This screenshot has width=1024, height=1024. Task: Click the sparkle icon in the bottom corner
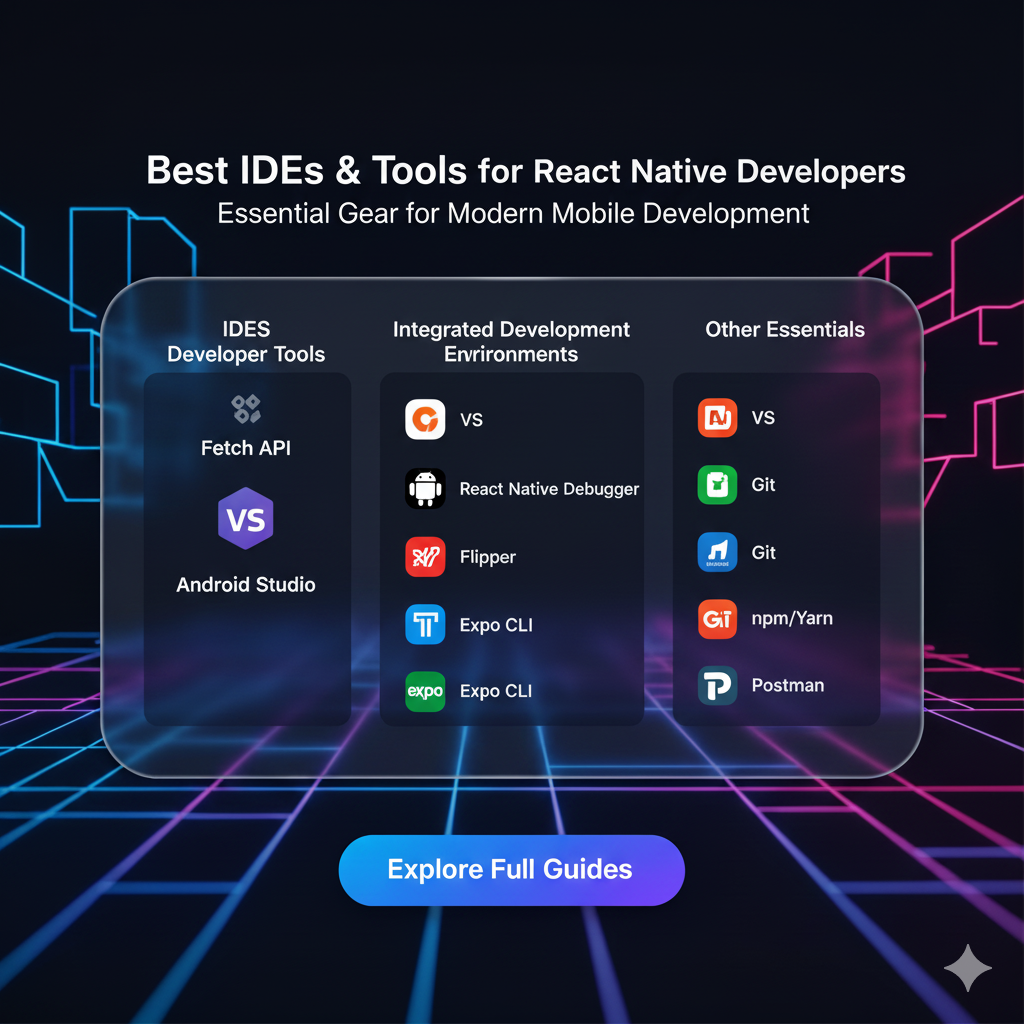point(967,967)
